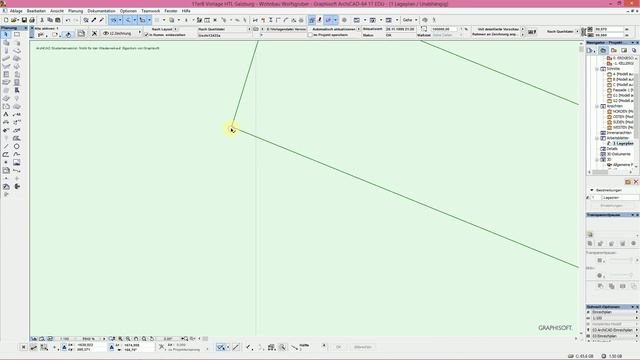Open the Planung menu
The image size is (640, 360).
tap(76, 11)
